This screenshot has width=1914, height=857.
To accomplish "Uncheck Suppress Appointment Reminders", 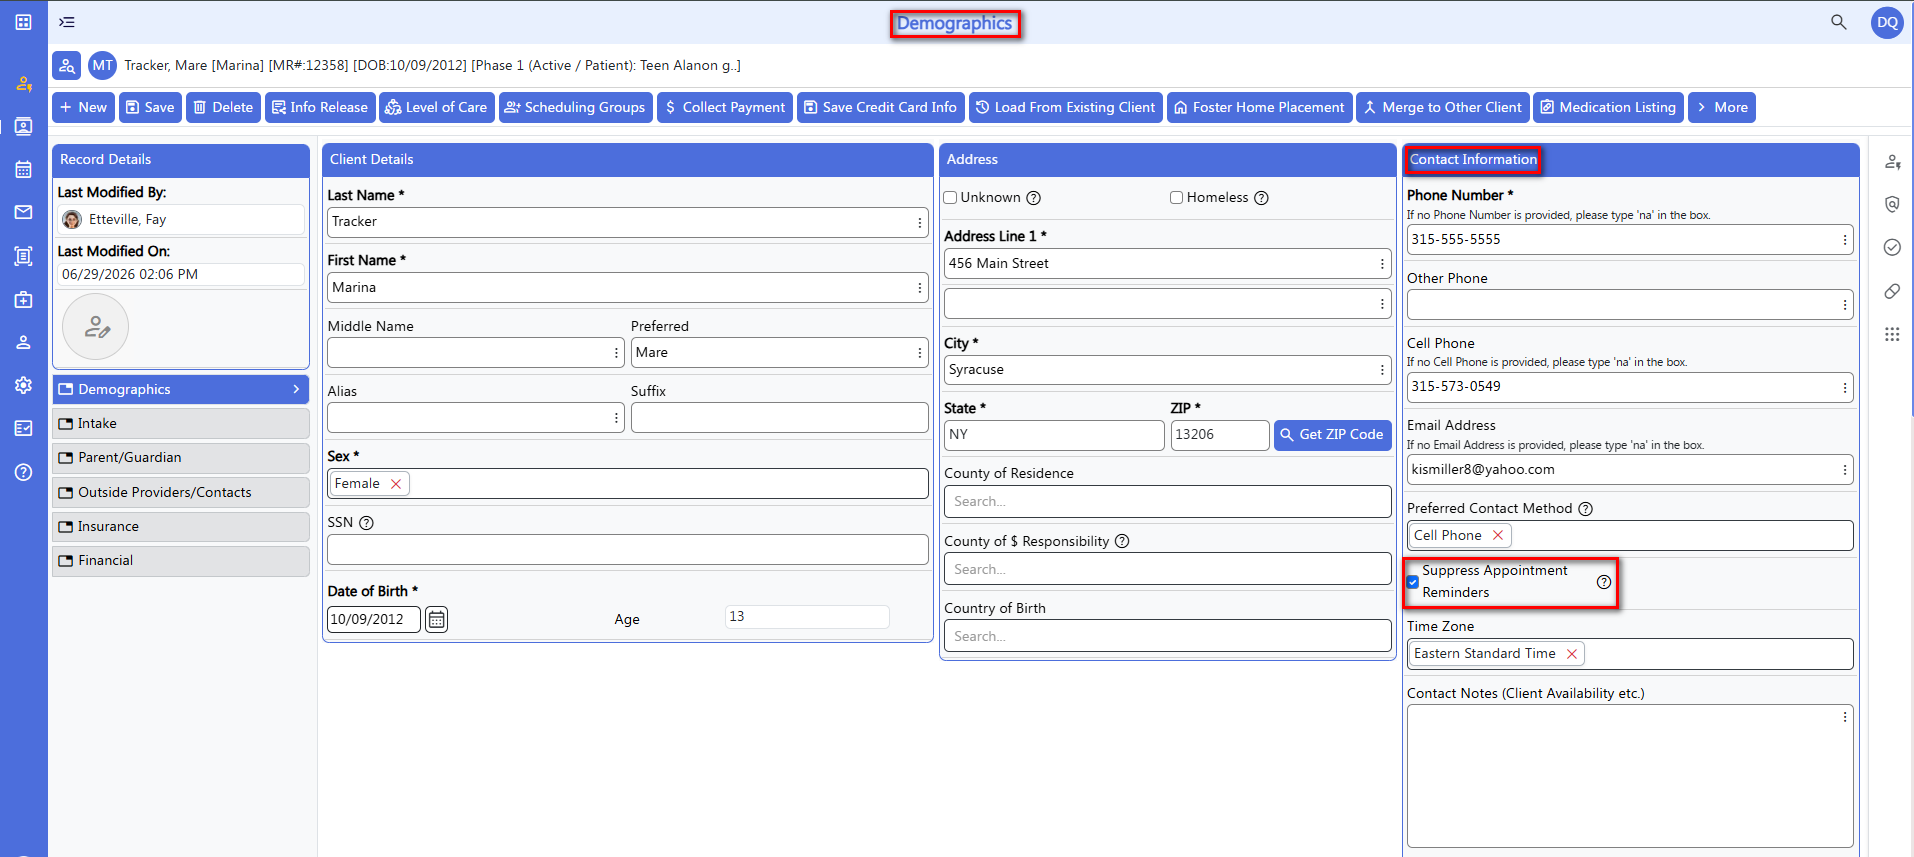I will pyautogui.click(x=1413, y=582).
